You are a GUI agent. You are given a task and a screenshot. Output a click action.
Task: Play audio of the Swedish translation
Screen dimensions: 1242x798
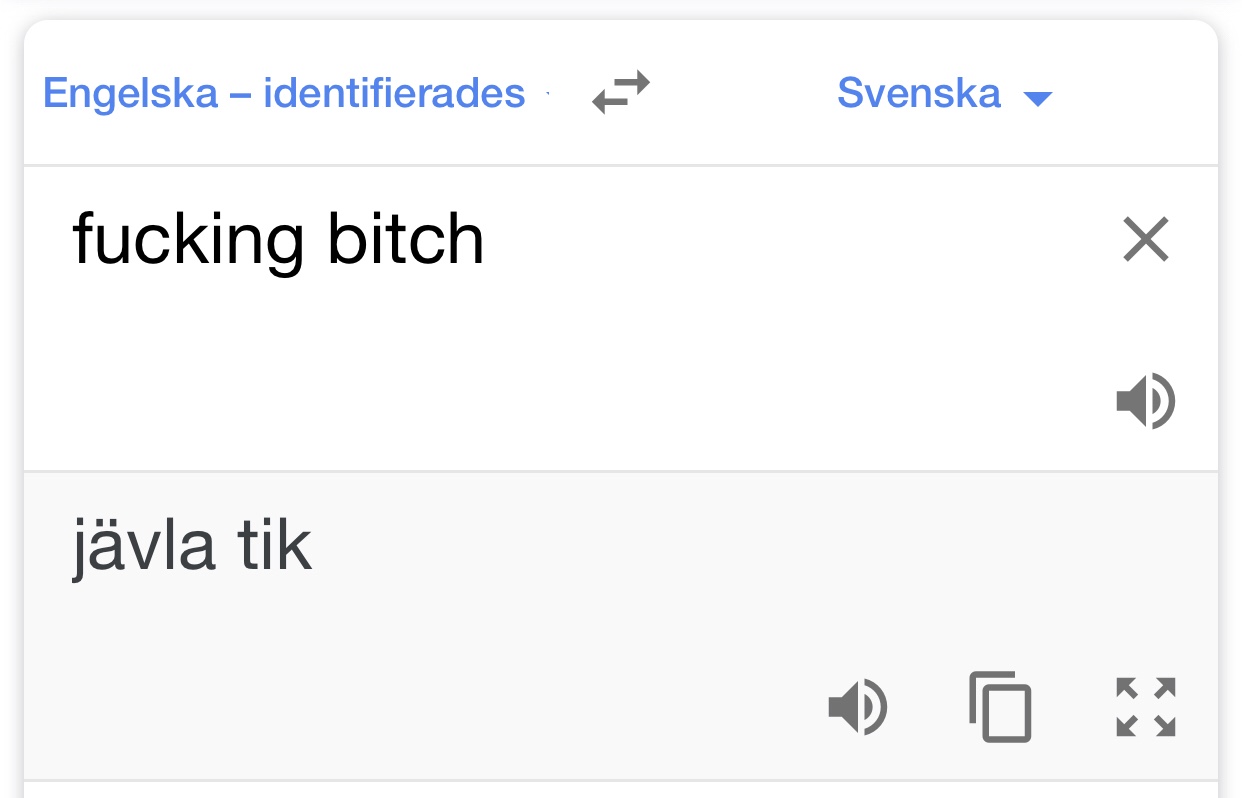(858, 708)
